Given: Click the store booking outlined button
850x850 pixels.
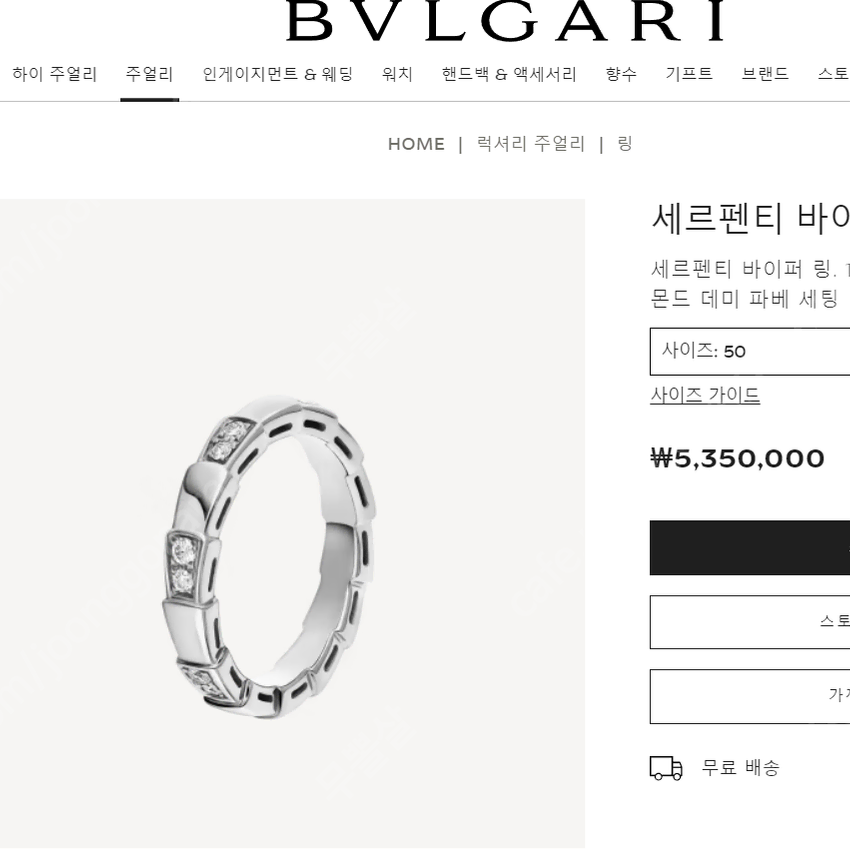Looking at the screenshot, I should 750,622.
